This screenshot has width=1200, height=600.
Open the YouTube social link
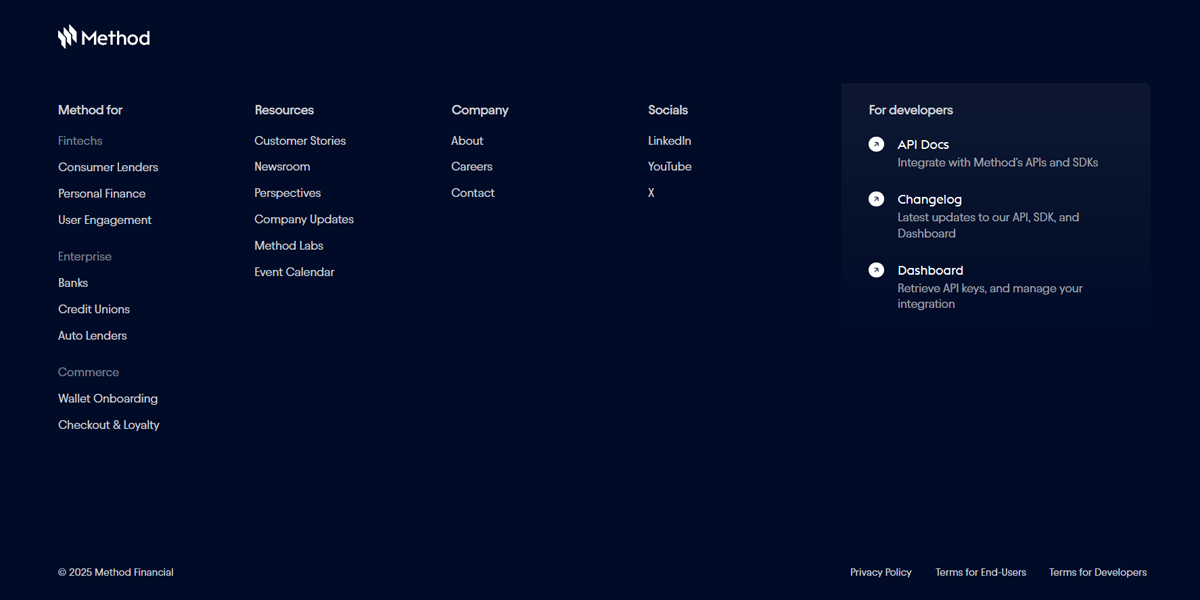[x=670, y=167]
